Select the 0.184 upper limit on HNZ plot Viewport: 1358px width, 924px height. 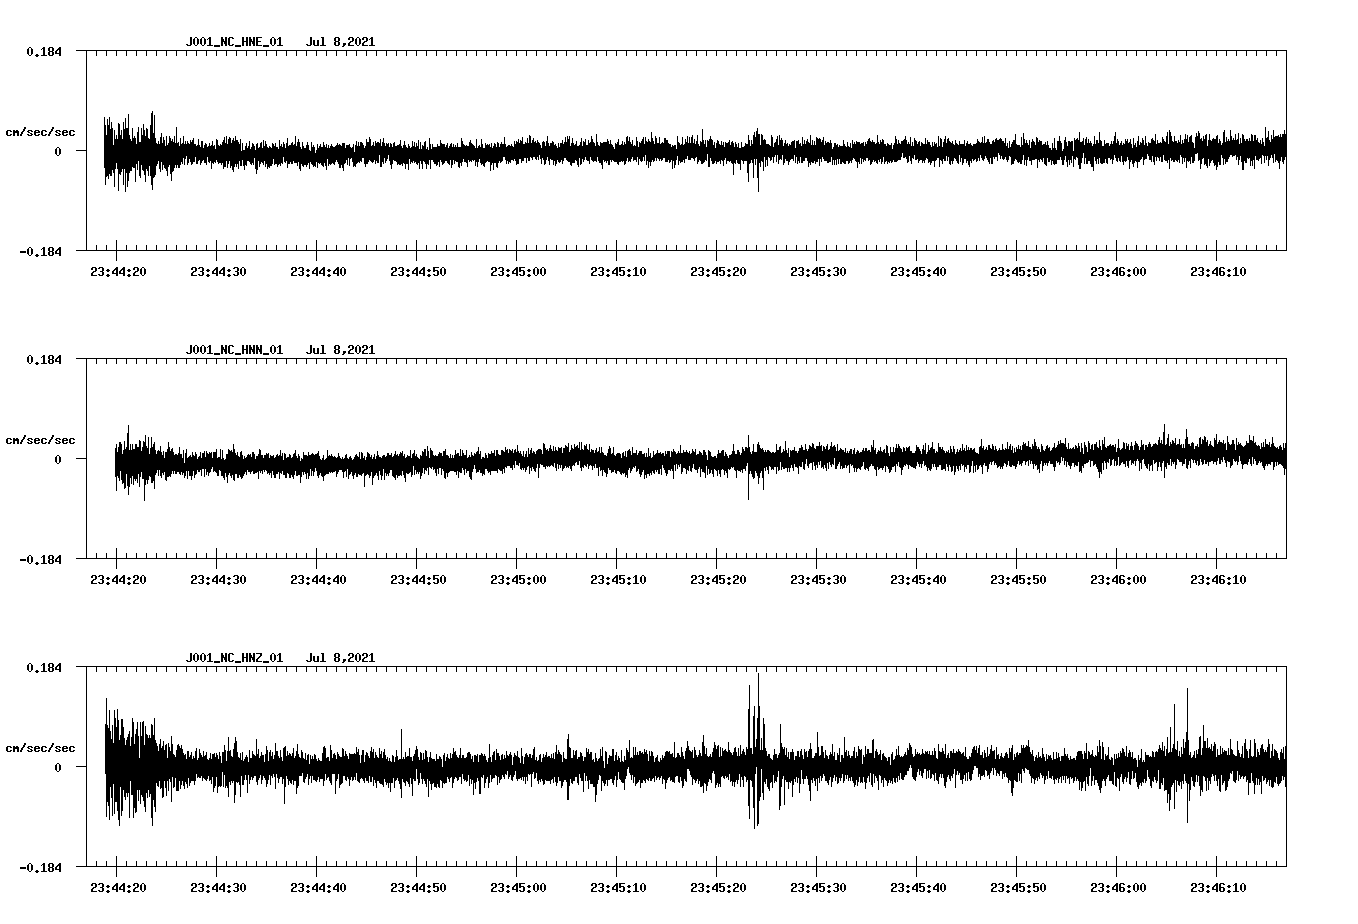pos(43,667)
